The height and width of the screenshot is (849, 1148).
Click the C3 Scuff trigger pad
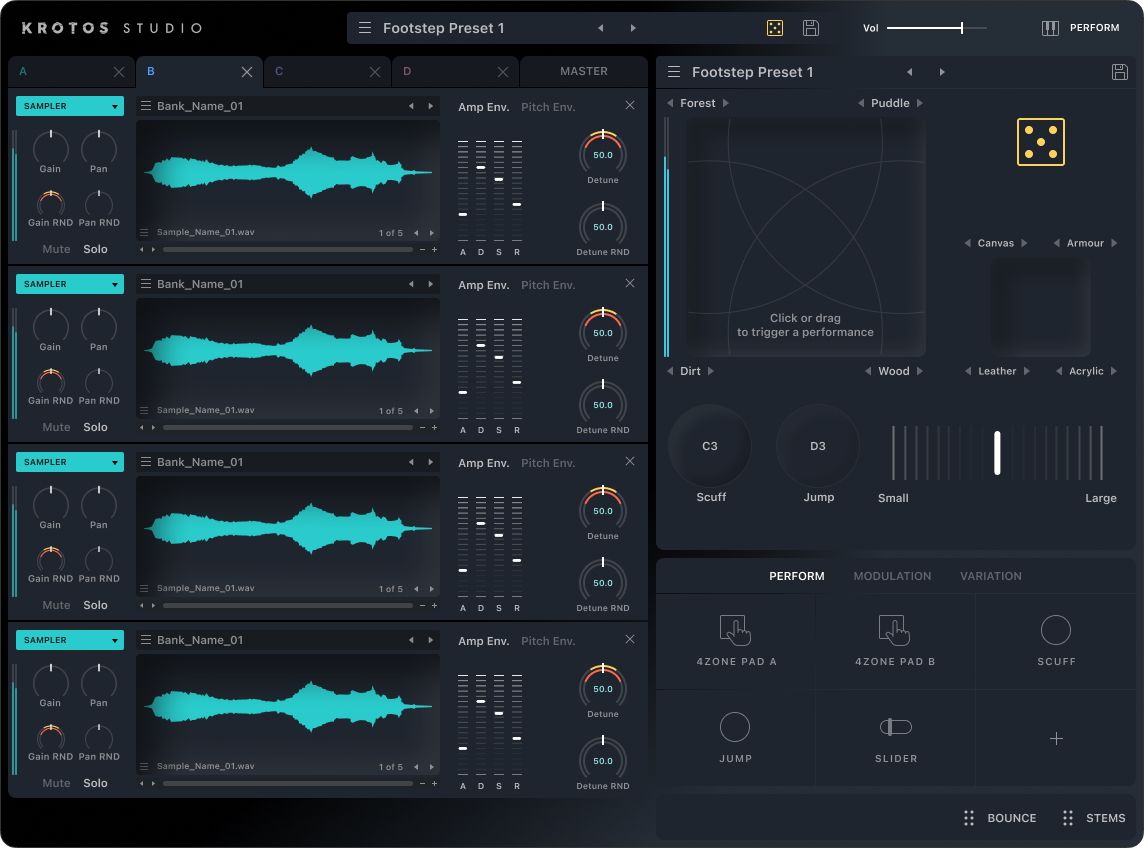click(x=709, y=446)
